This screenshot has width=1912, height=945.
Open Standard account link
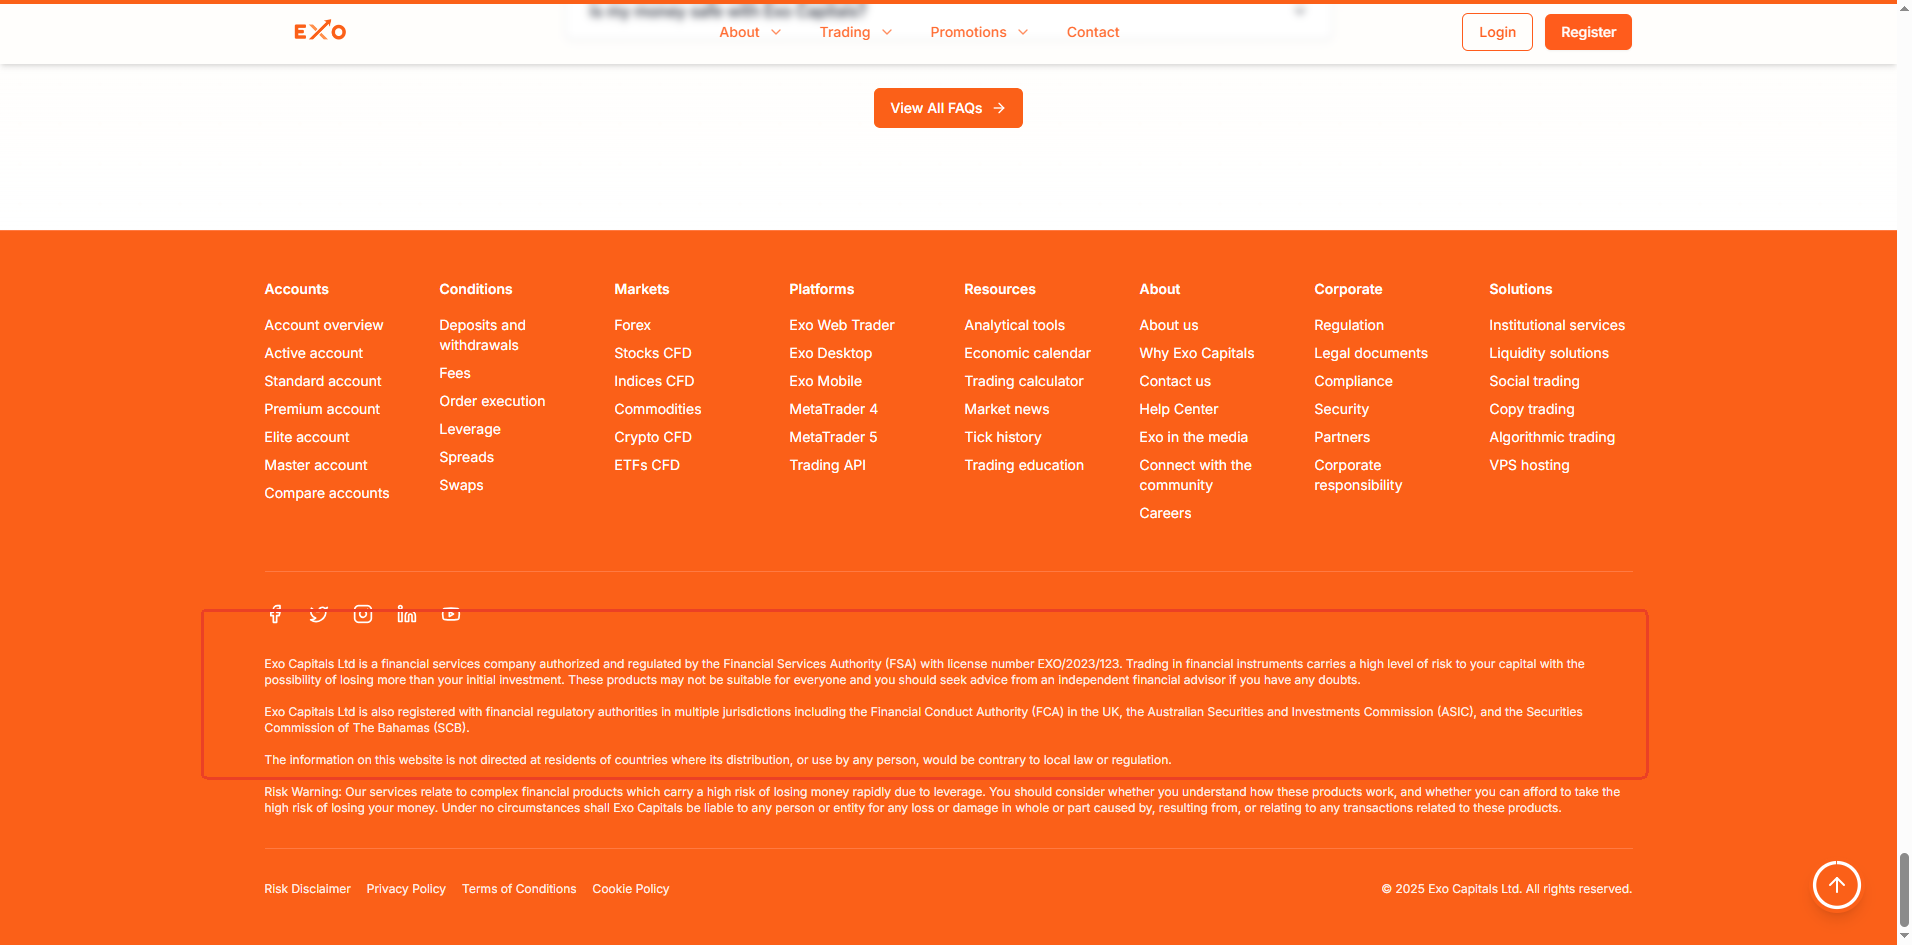click(323, 381)
